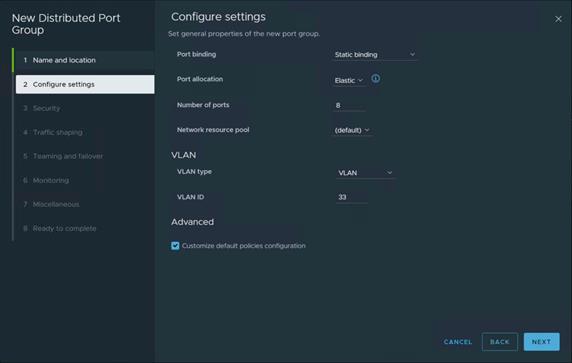This screenshot has height=363, width=572.
Task: Click the Back button
Action: coord(499,342)
